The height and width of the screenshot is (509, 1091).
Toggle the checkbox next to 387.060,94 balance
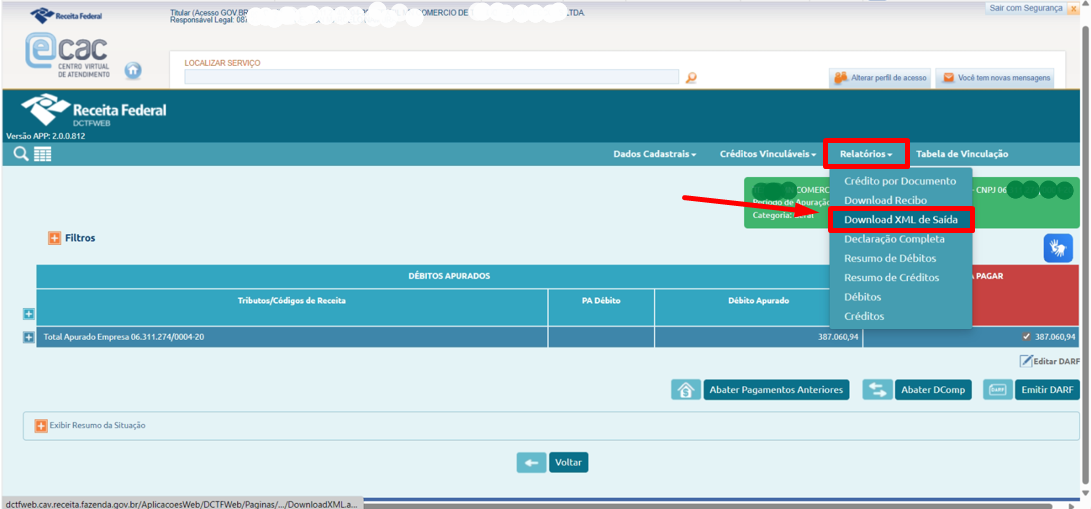[1027, 337]
